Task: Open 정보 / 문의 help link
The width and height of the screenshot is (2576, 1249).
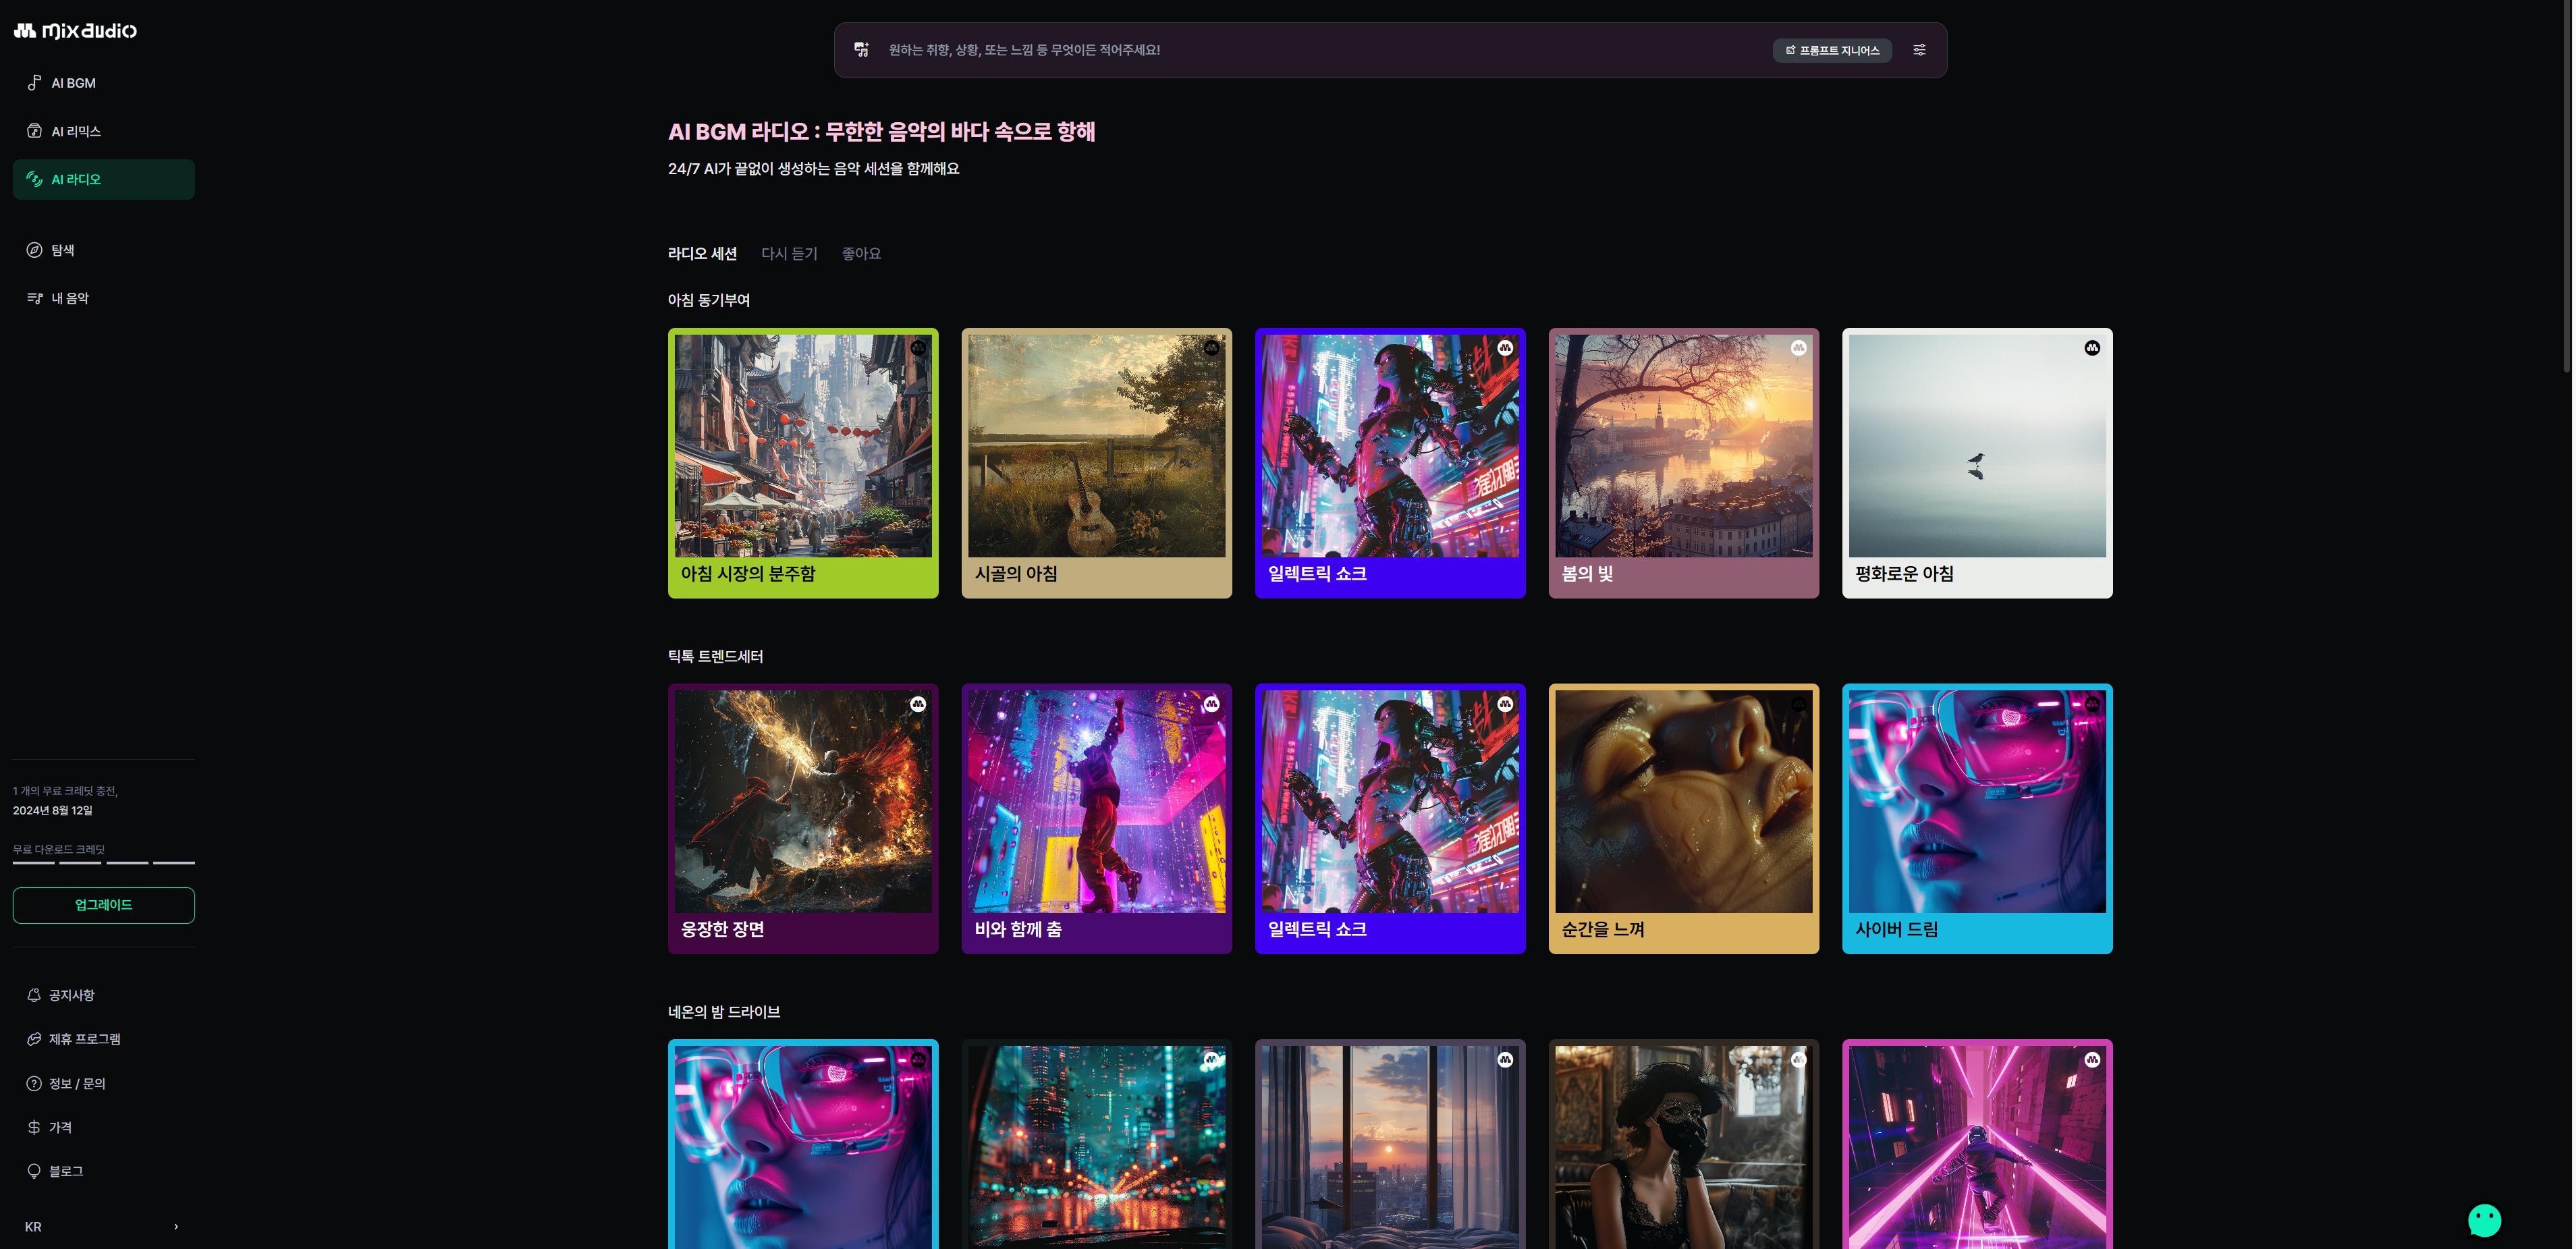Action: 76,1083
